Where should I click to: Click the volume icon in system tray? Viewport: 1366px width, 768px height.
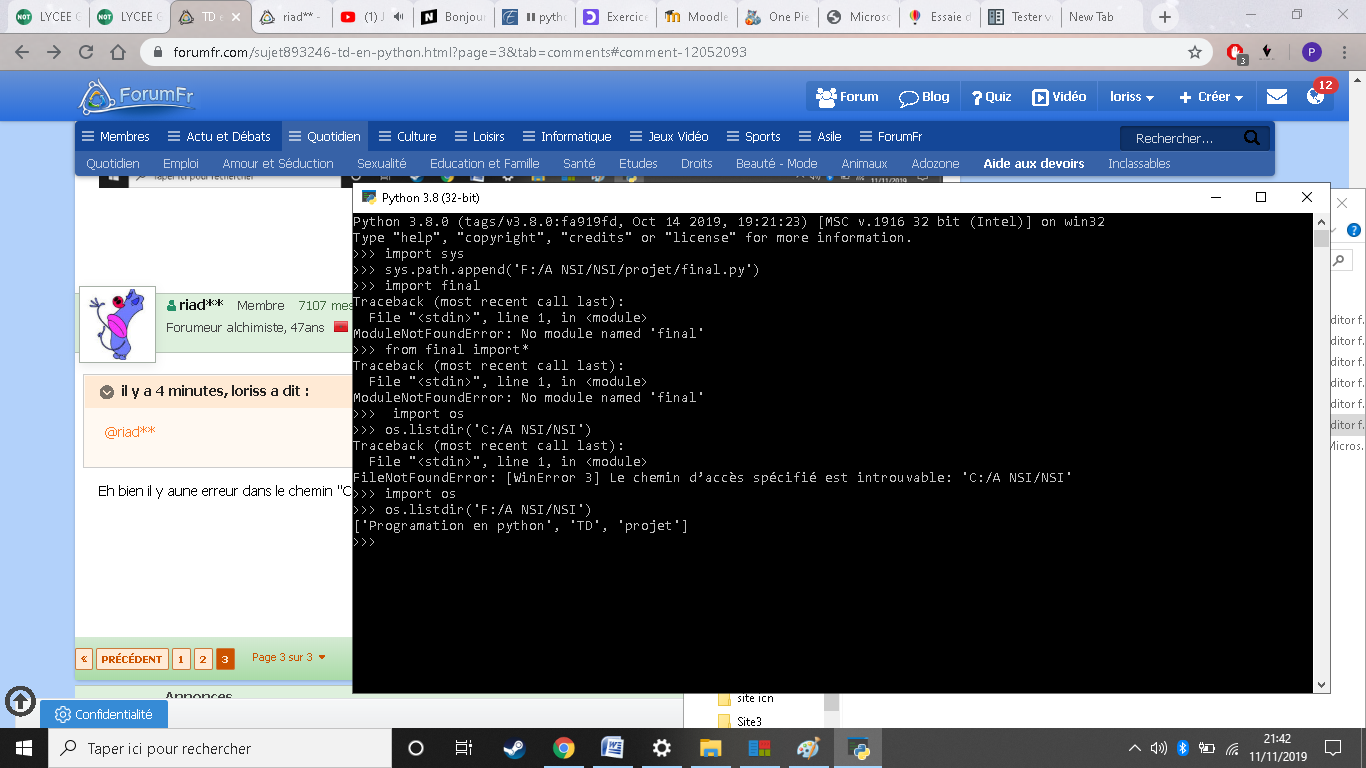click(1159, 748)
